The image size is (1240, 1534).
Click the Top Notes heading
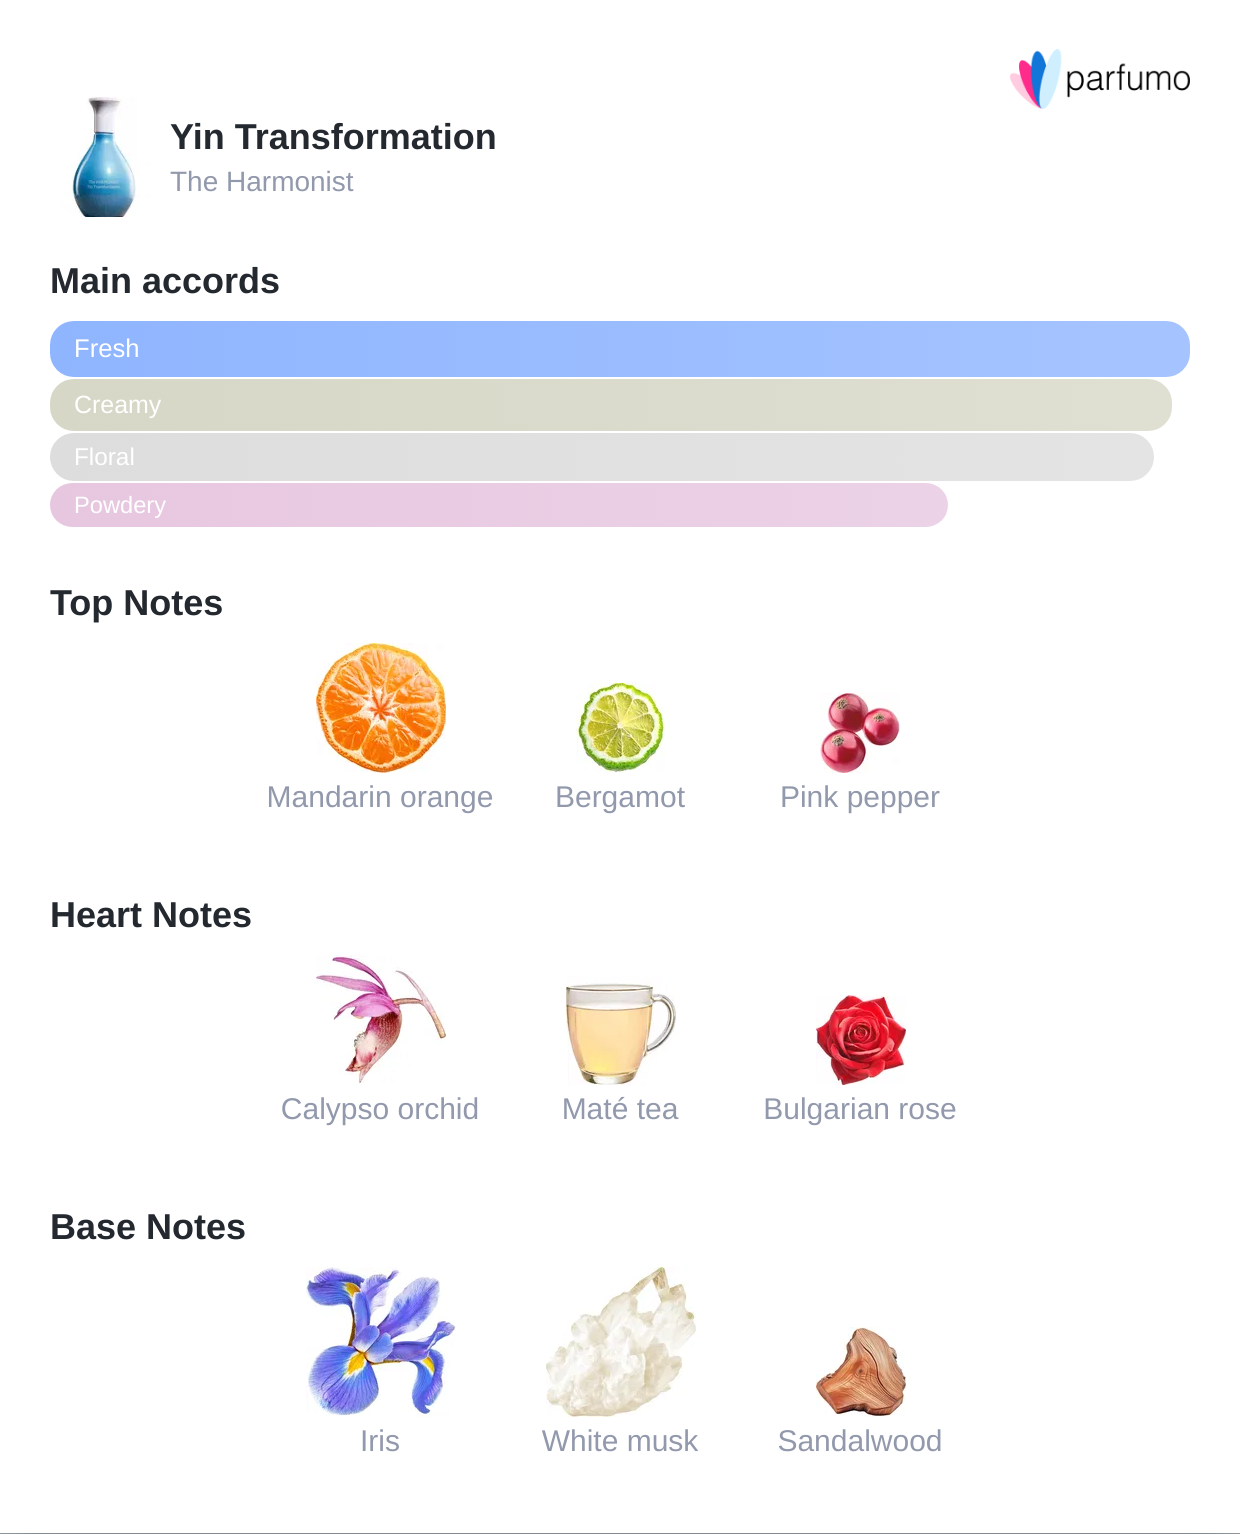pos(136,603)
